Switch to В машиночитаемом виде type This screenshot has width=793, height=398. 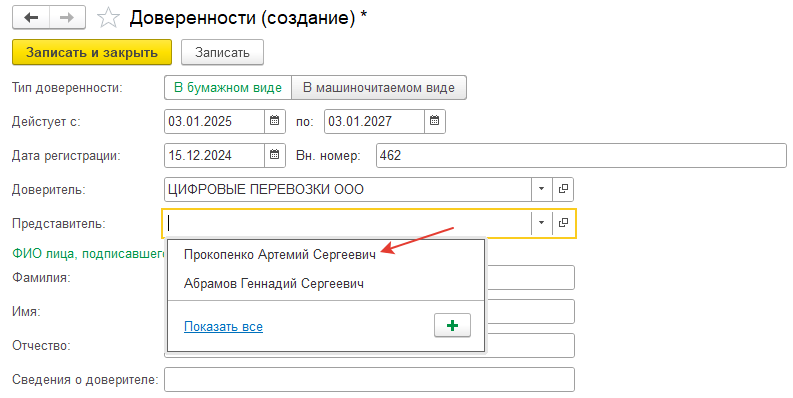[379, 87]
